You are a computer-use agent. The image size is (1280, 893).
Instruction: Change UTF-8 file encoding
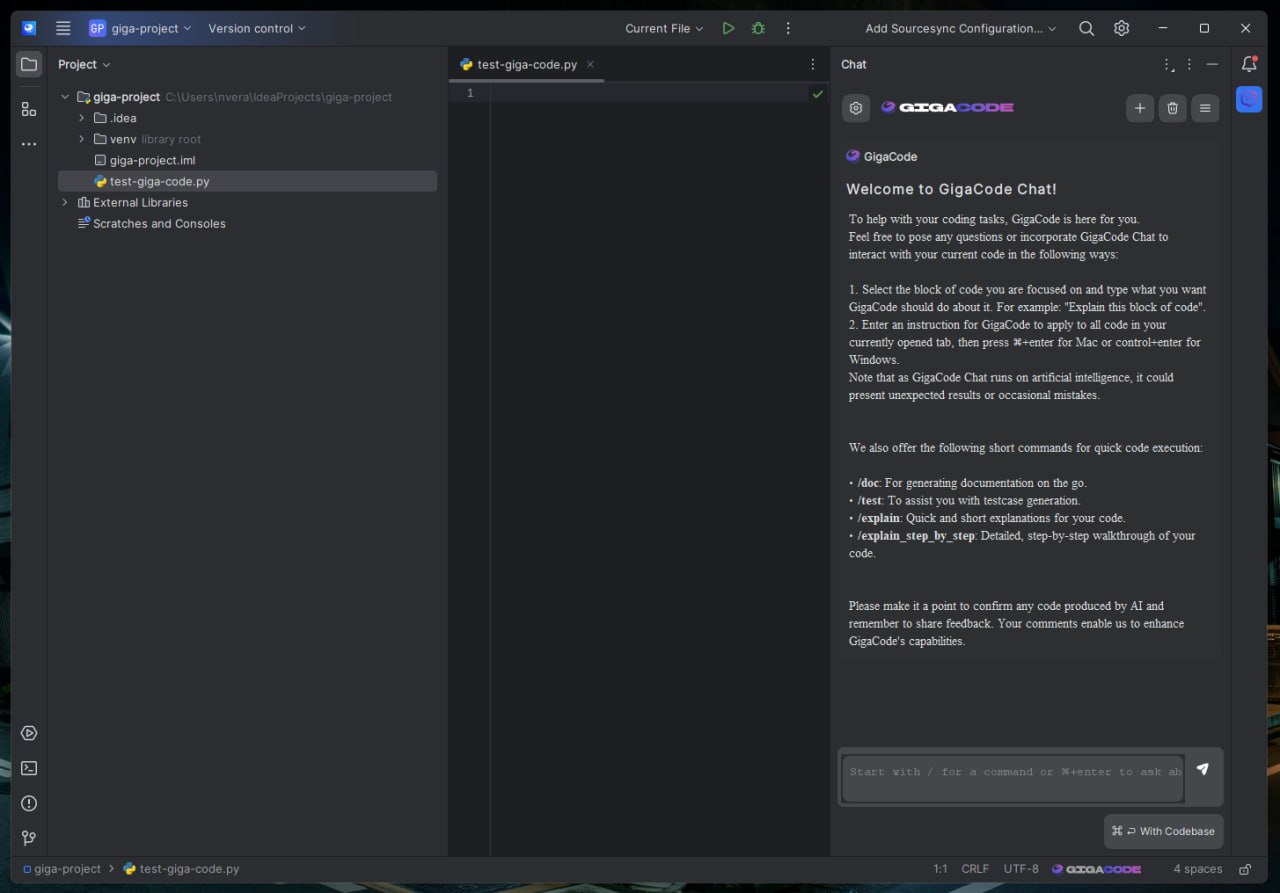point(1021,869)
